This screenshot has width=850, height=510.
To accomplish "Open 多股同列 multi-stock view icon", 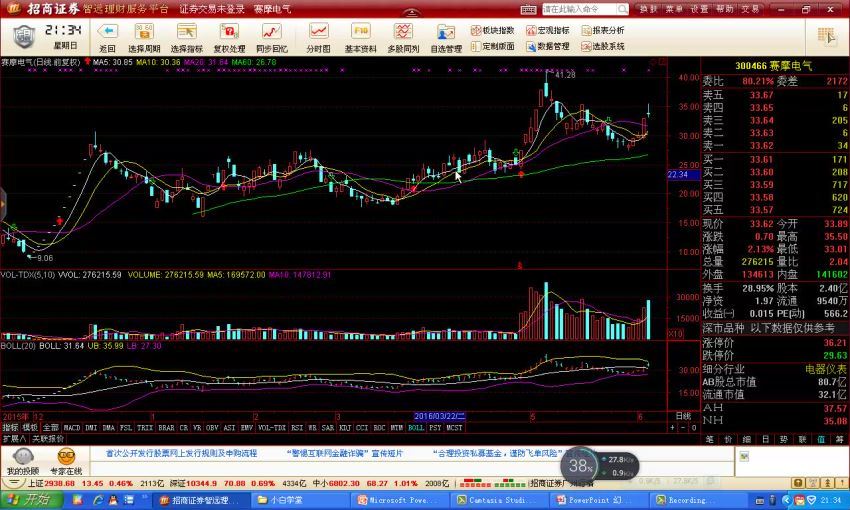I will [403, 31].
